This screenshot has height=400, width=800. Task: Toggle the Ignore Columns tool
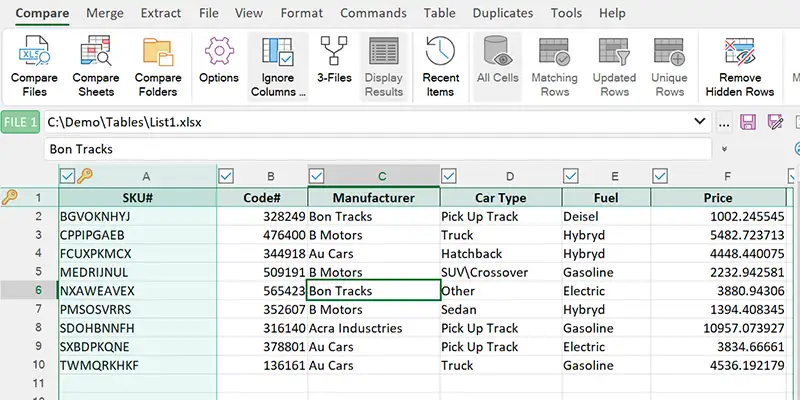tap(278, 66)
